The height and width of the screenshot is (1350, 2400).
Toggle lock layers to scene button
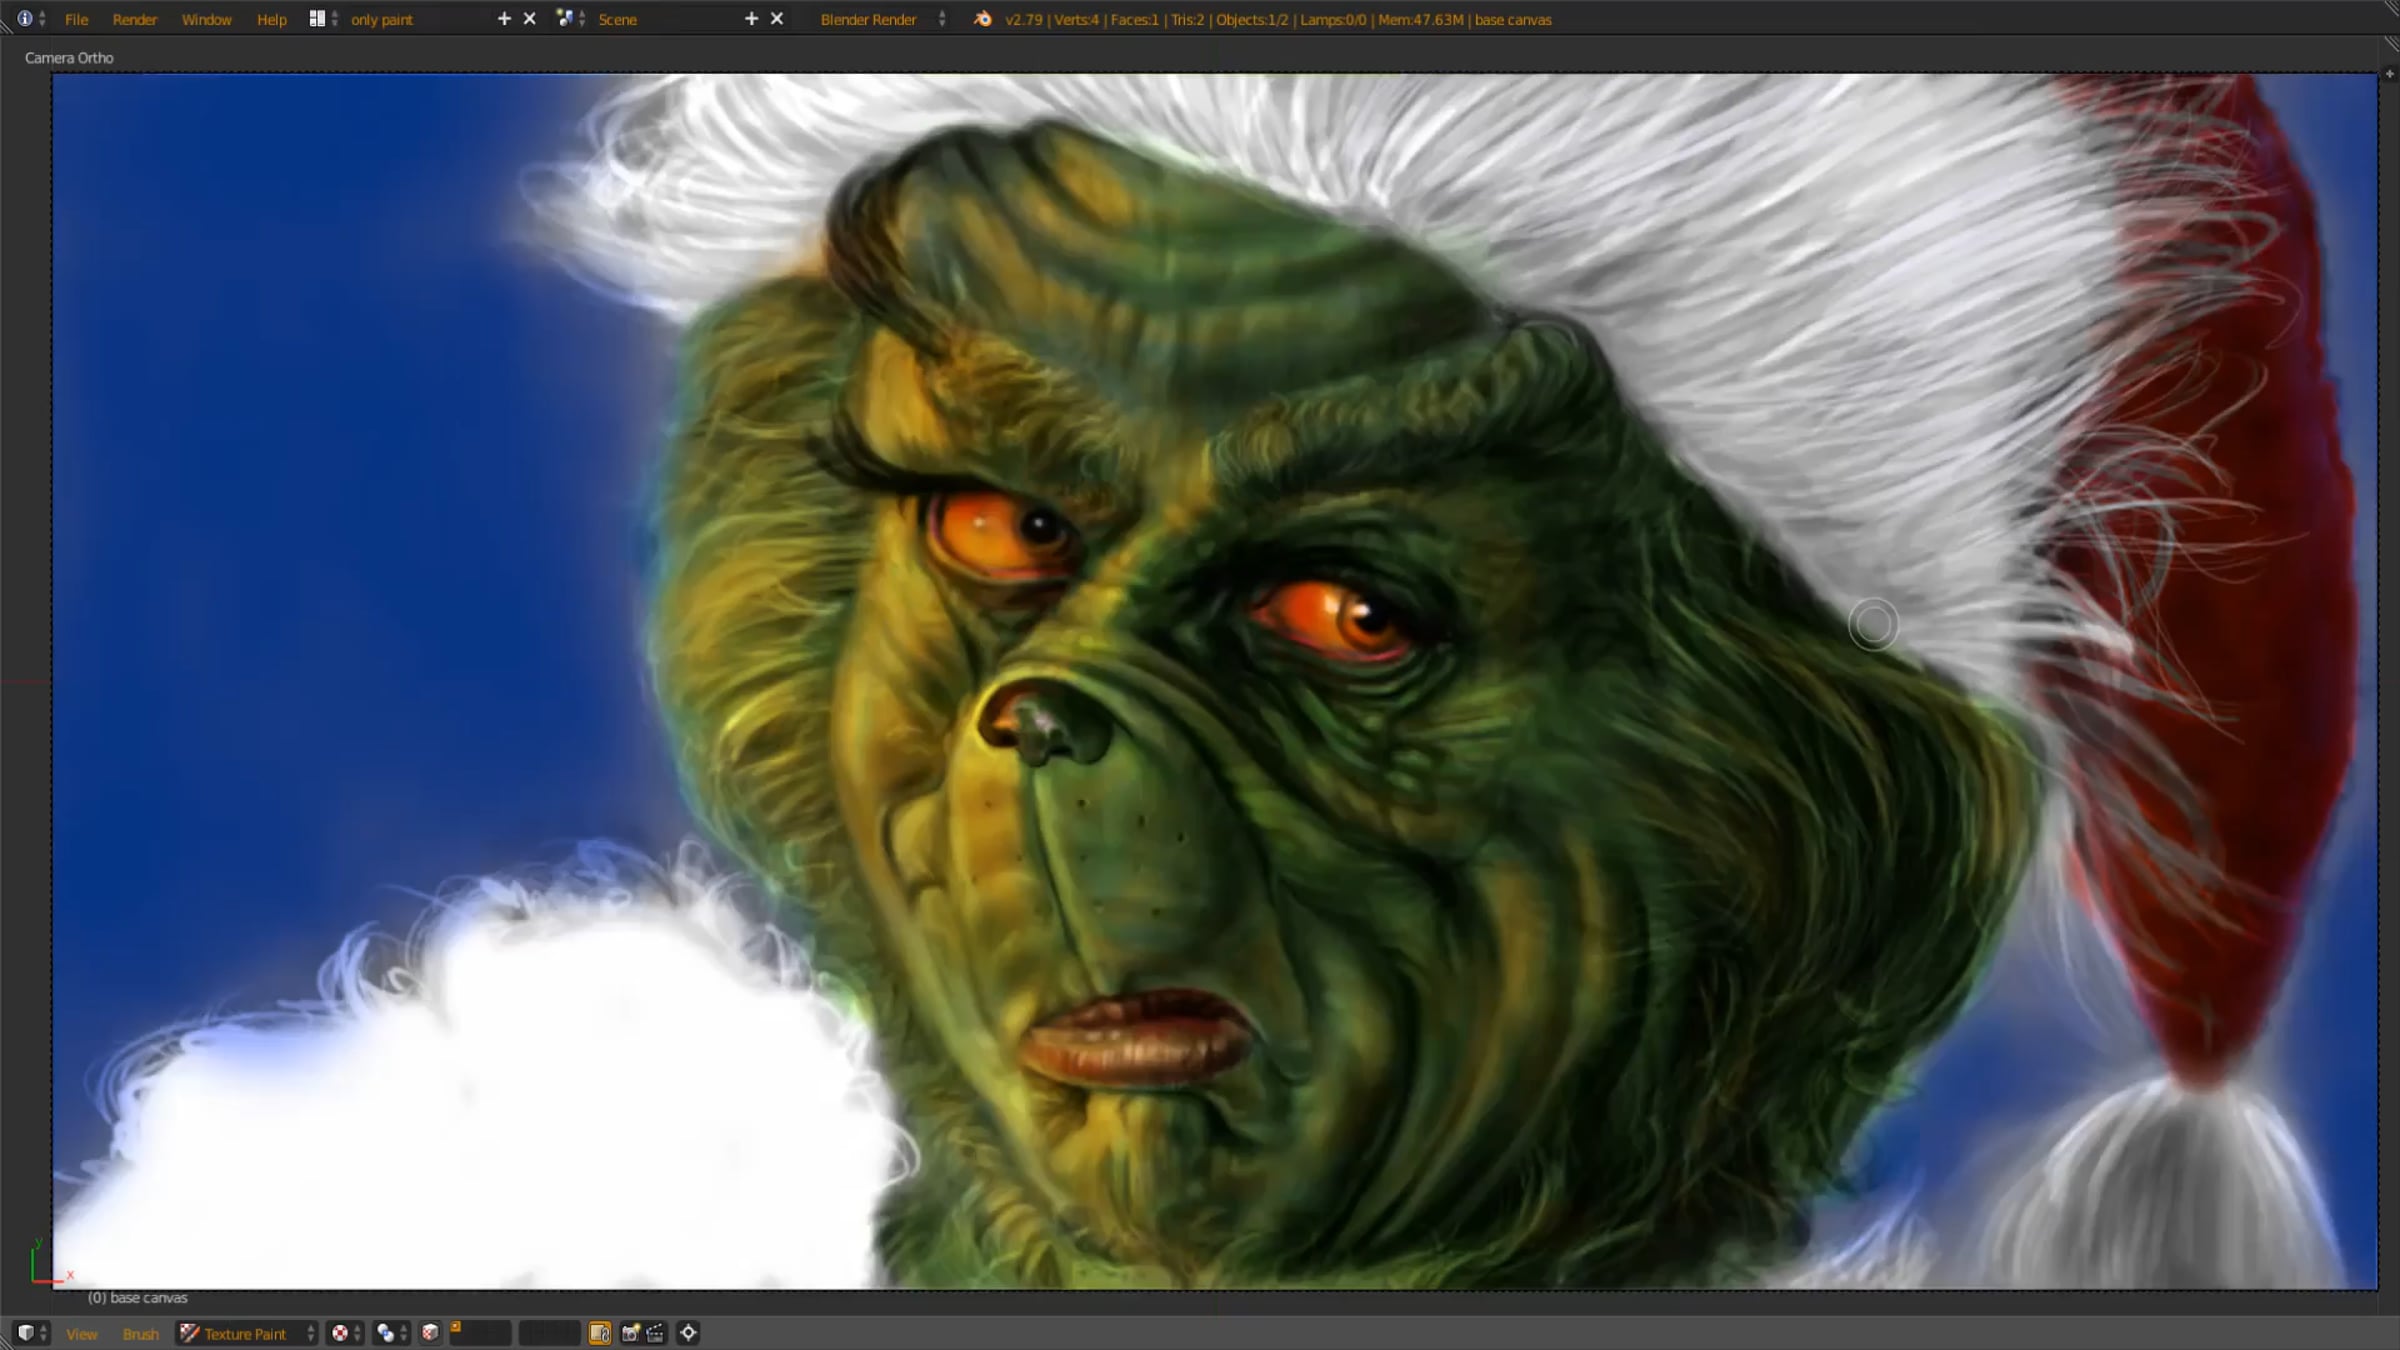point(600,1333)
